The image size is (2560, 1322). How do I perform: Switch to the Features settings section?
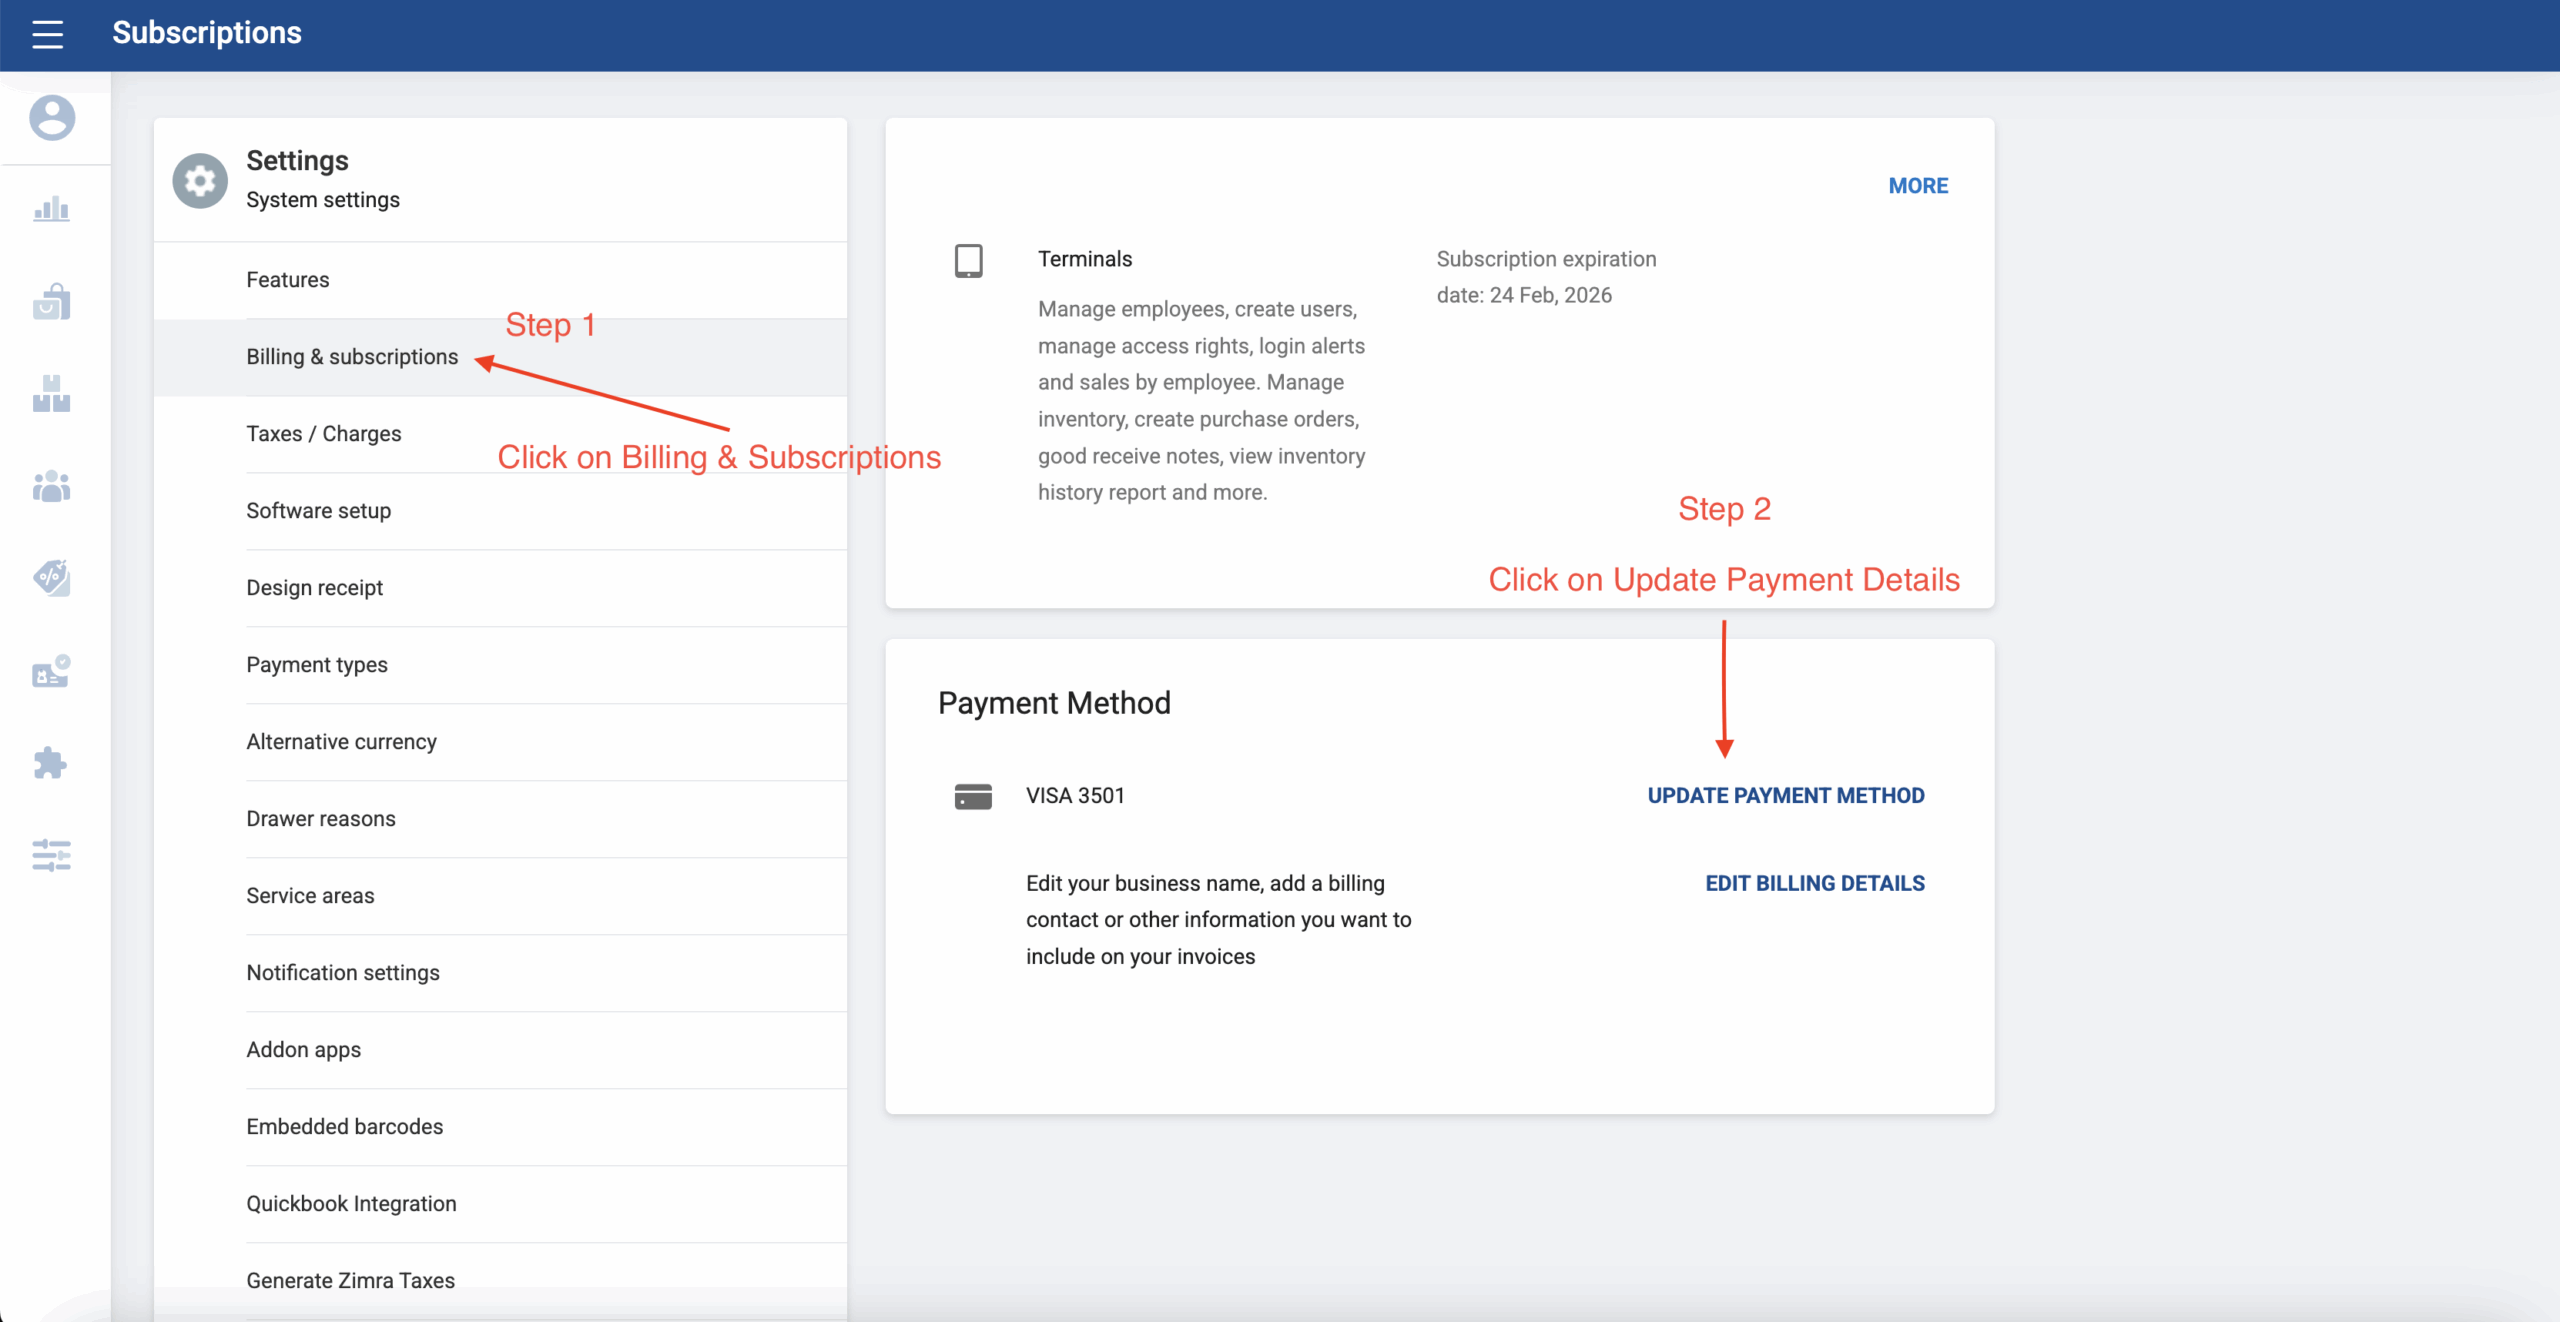(x=287, y=280)
